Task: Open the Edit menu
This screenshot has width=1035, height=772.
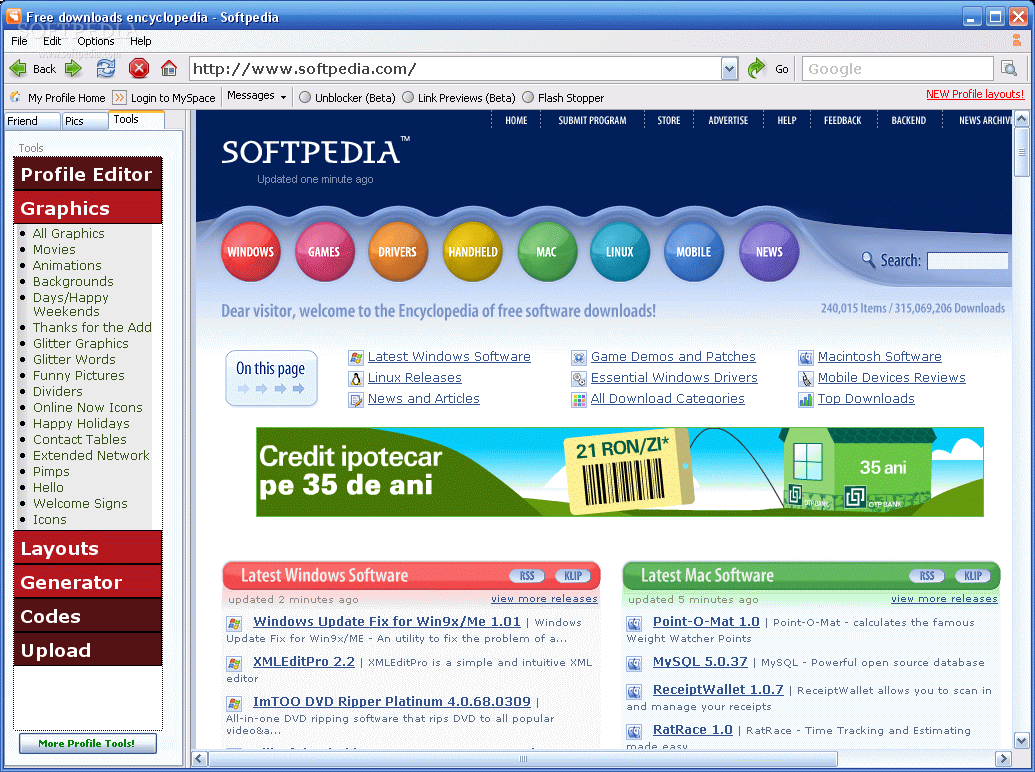Action: [x=52, y=41]
